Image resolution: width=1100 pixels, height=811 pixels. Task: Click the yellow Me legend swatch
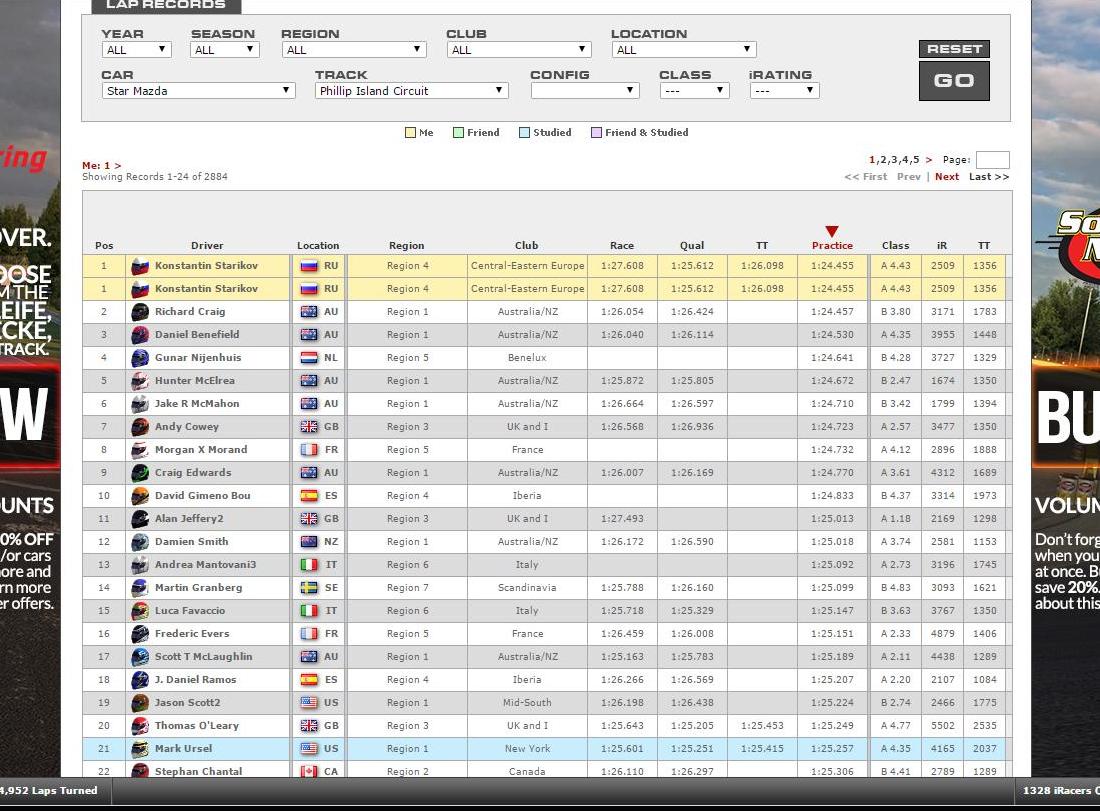[x=410, y=133]
